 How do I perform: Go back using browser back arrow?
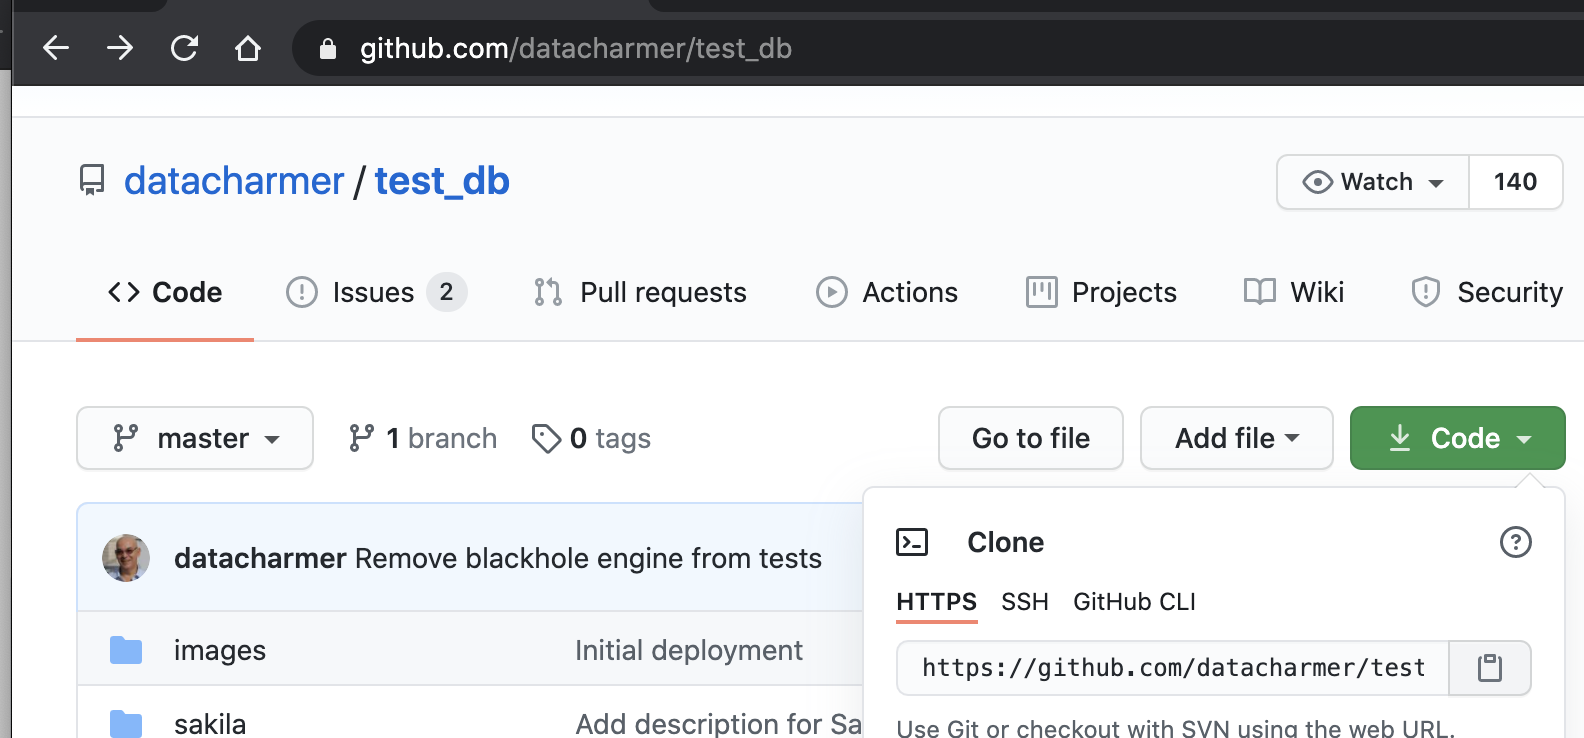pos(56,48)
